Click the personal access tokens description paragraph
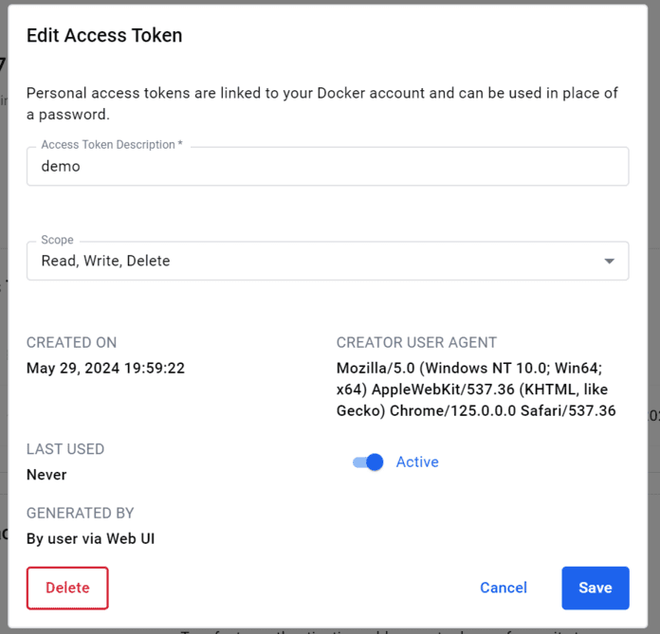The image size is (660, 634). (x=322, y=103)
